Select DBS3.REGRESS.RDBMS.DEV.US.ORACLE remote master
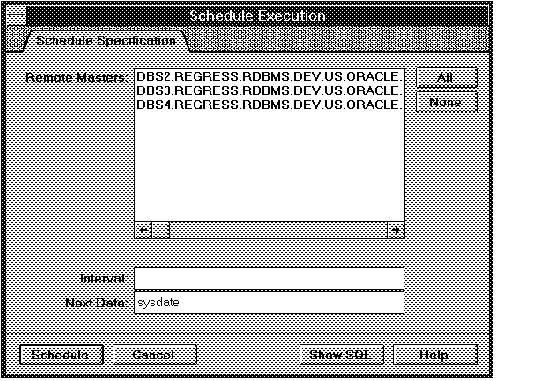Viewport: 536px width, 381px height. click(x=269, y=91)
